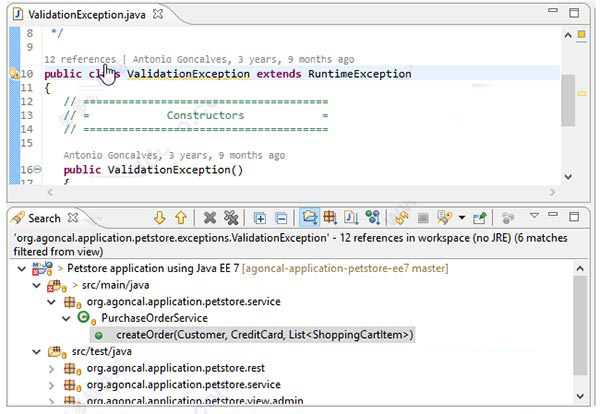Expand all search result nodes
Screen dimensions: 600x414
260,218
